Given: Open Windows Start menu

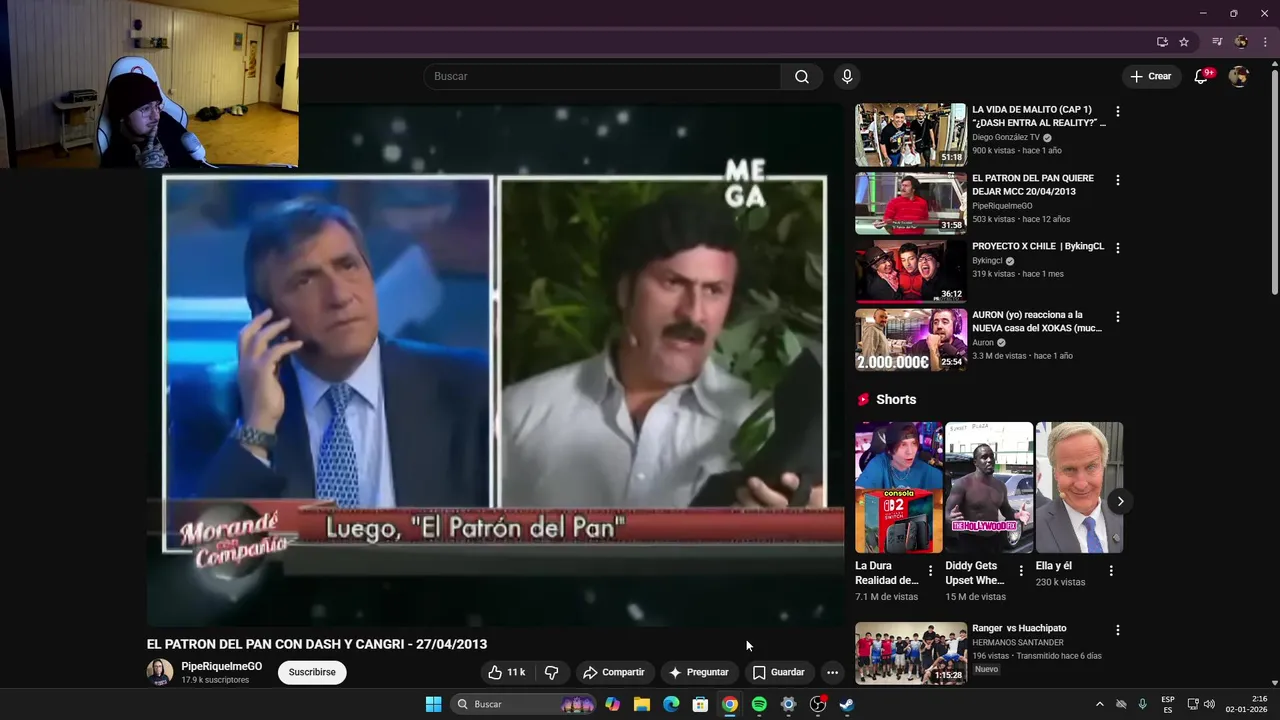Looking at the screenshot, I should pyautogui.click(x=433, y=705).
